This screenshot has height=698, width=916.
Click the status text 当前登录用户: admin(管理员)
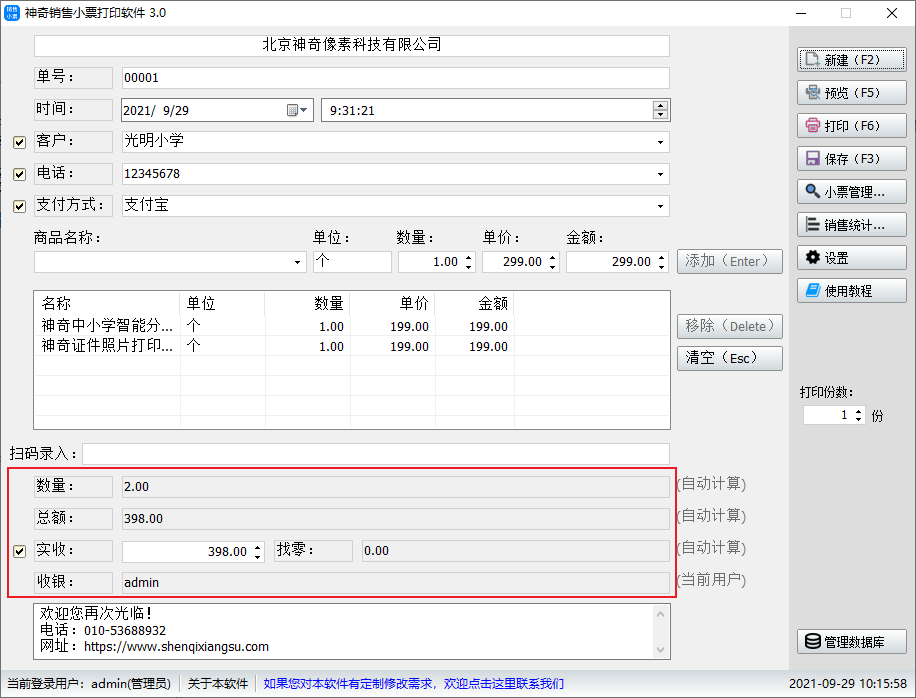pos(89,683)
